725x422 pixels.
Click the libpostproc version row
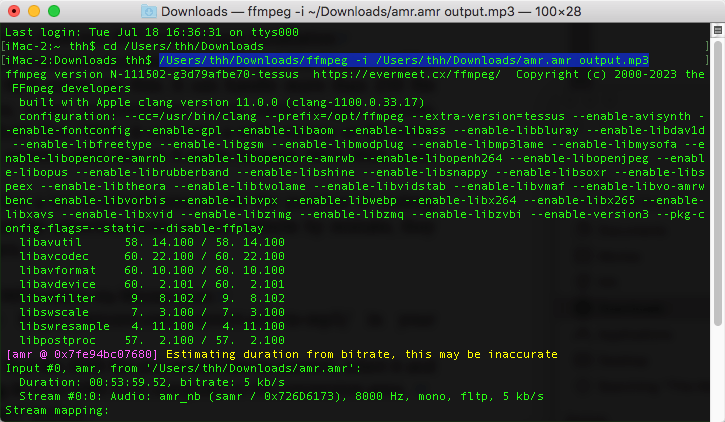pyautogui.click(x=152, y=340)
